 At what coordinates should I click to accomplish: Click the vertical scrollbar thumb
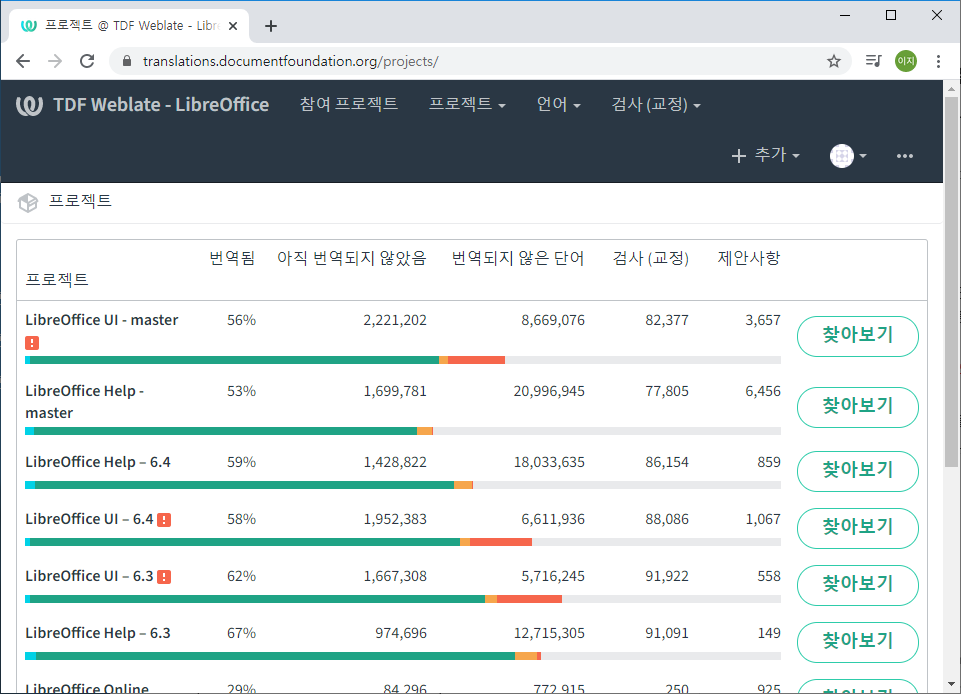click(951, 282)
